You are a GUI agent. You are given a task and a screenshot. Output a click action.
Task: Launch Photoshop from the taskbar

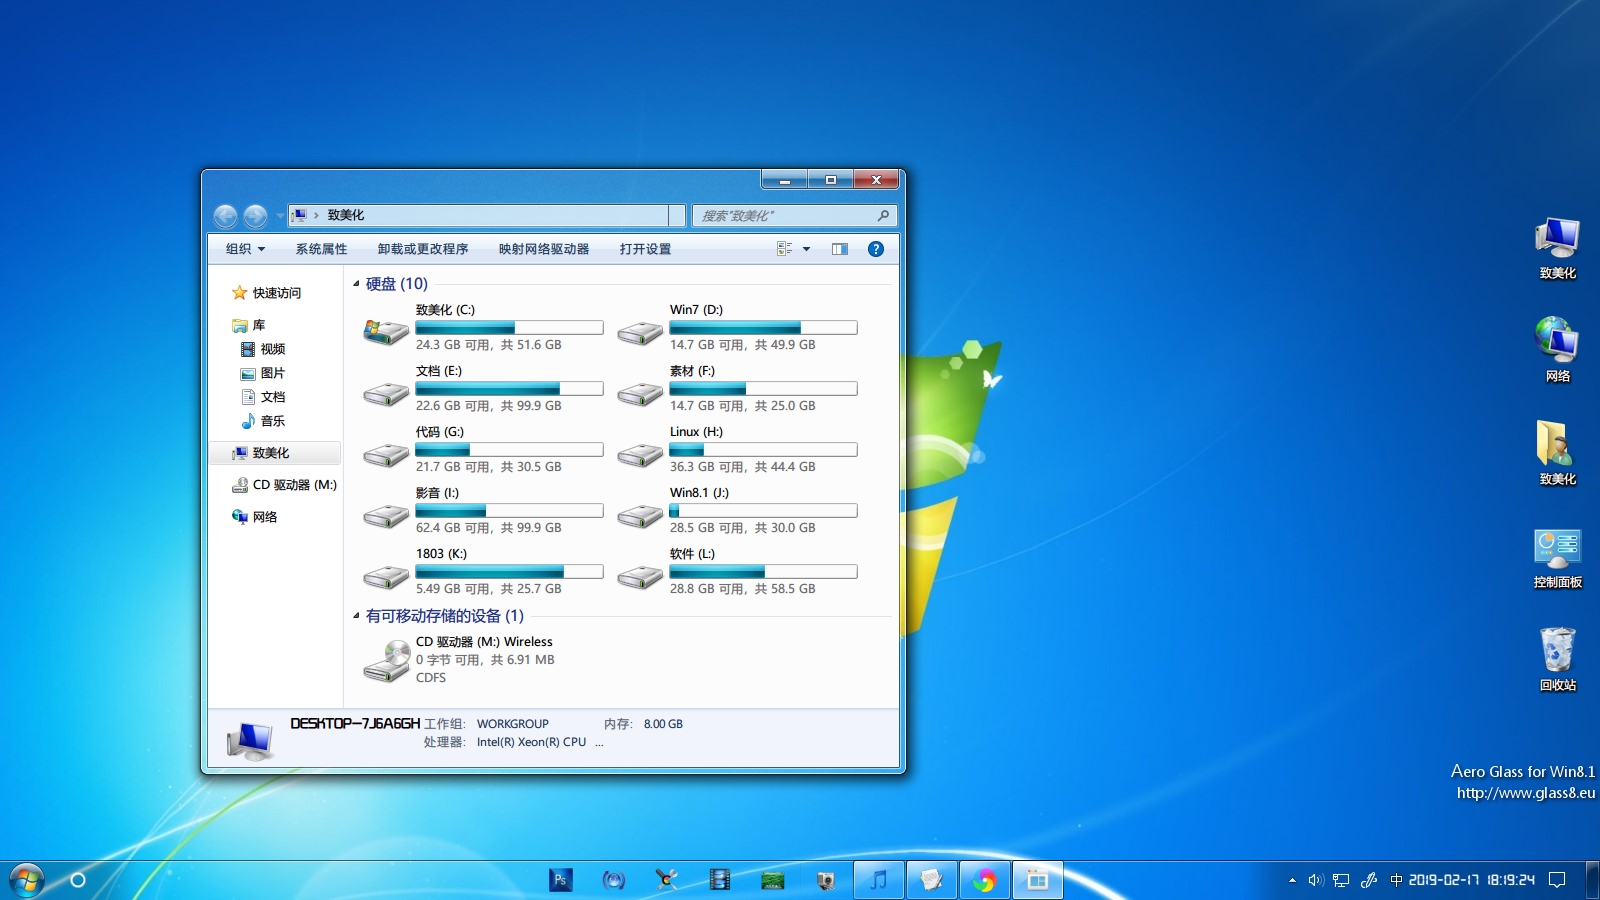[x=560, y=880]
